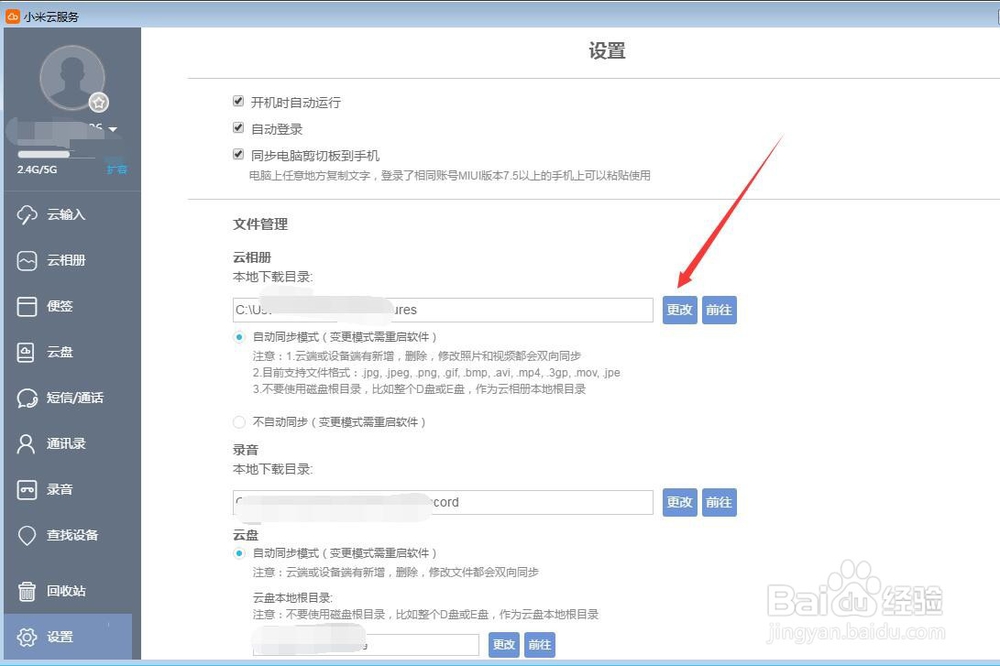1000x666 pixels.
Task: Toggle 开机时自动运行 checkbox
Action: point(239,101)
